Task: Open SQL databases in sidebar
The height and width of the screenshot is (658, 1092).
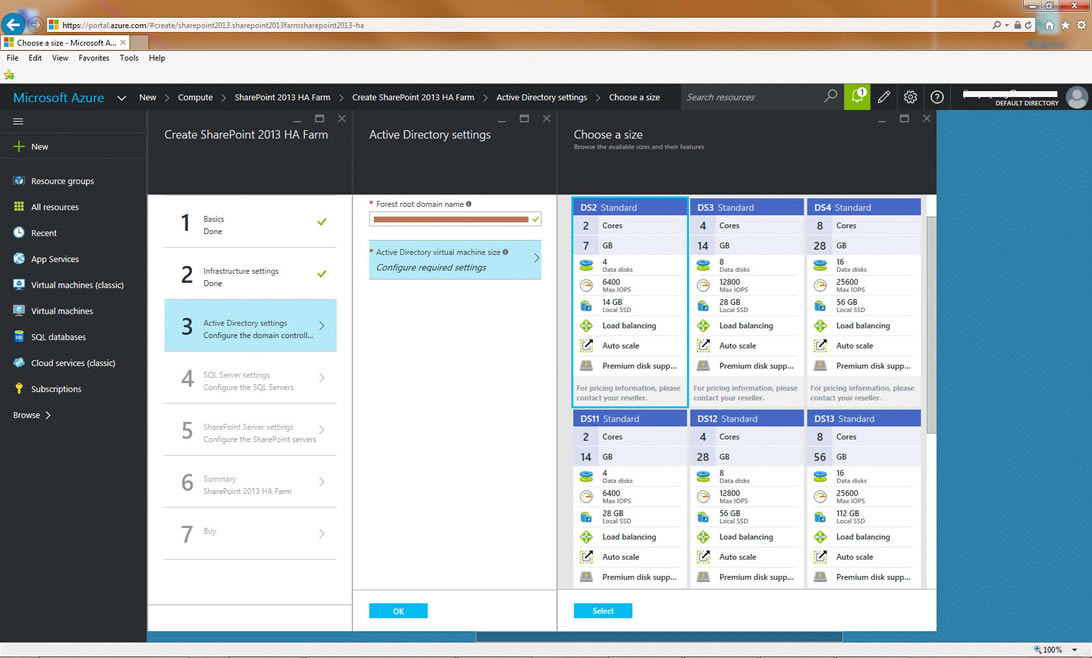Action: (58, 337)
